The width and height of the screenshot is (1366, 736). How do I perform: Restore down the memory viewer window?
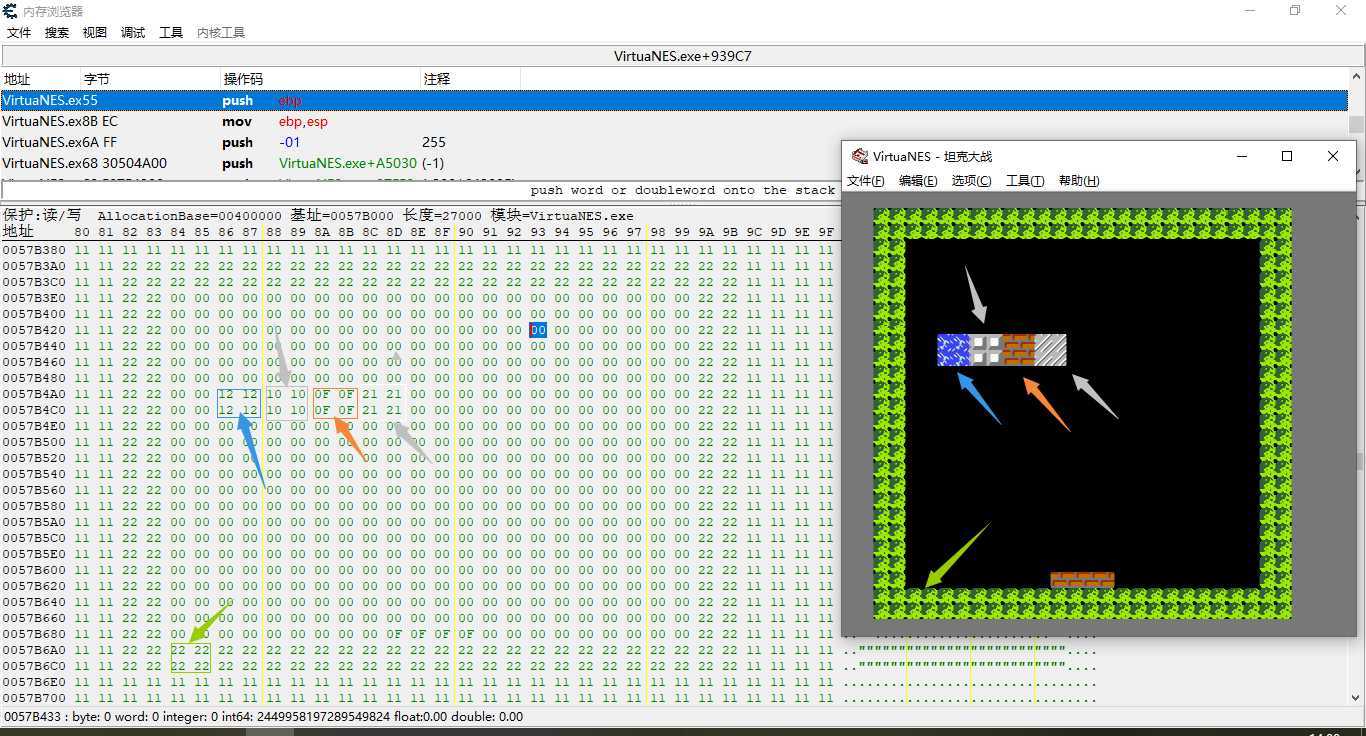(1295, 11)
